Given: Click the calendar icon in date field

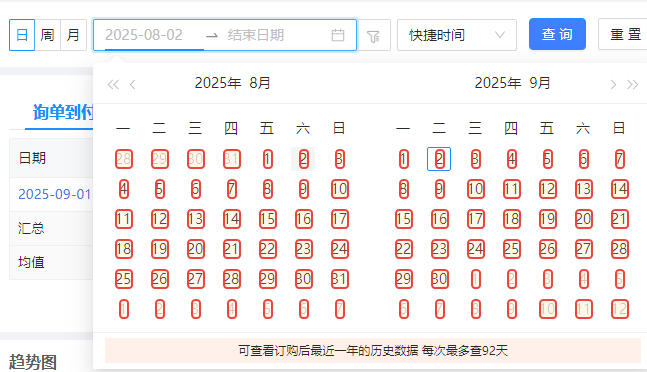Looking at the screenshot, I should tap(338, 35).
